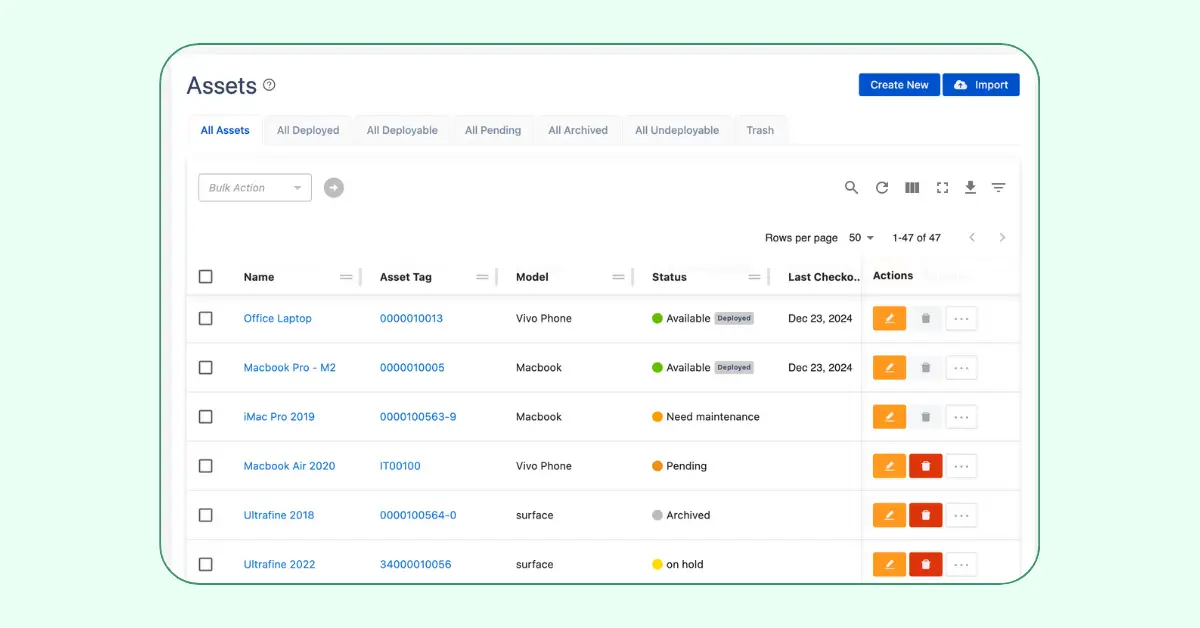Screen dimensions: 1200x628
Task: Open more actions for Ultrafine 2022
Action: 961,564
